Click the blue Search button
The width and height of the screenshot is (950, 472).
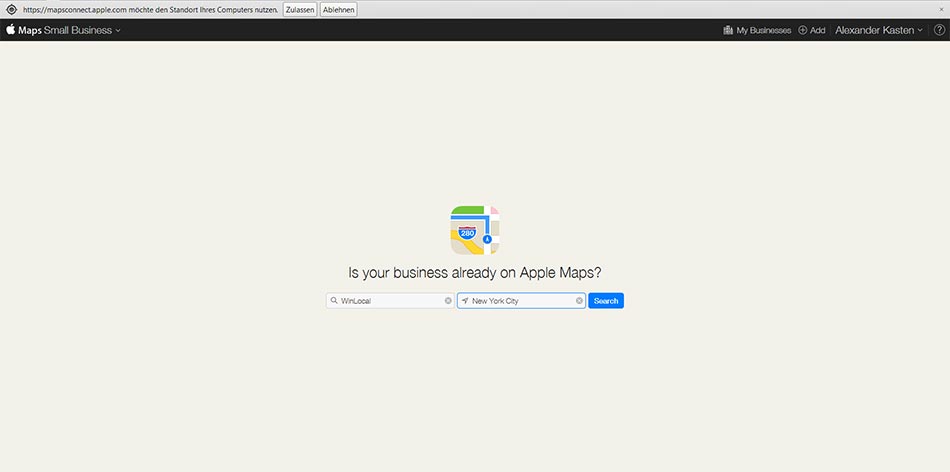tap(606, 301)
